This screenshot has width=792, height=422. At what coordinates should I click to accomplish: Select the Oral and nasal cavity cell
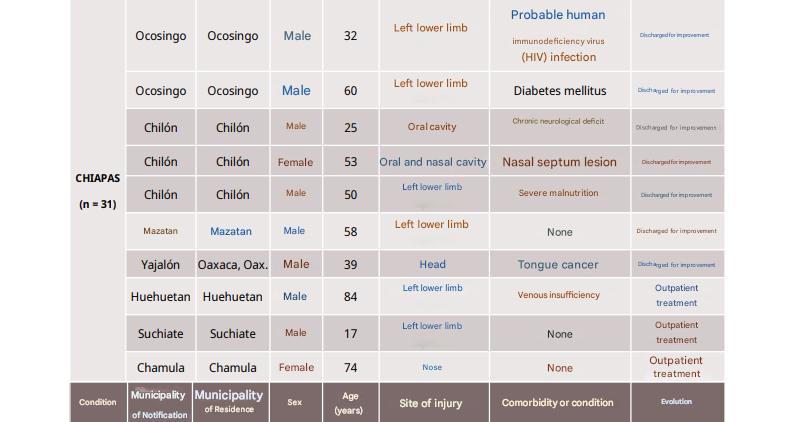tap(433, 162)
